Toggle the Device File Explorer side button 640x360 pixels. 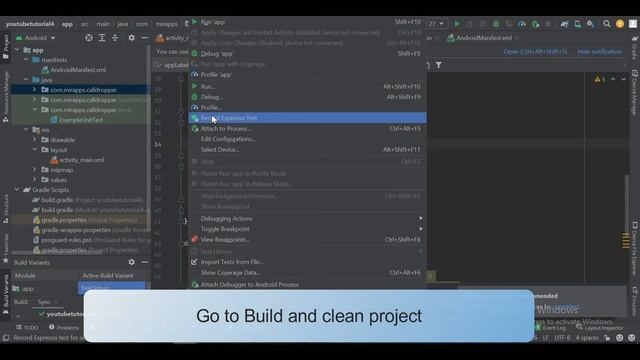tap(635, 249)
